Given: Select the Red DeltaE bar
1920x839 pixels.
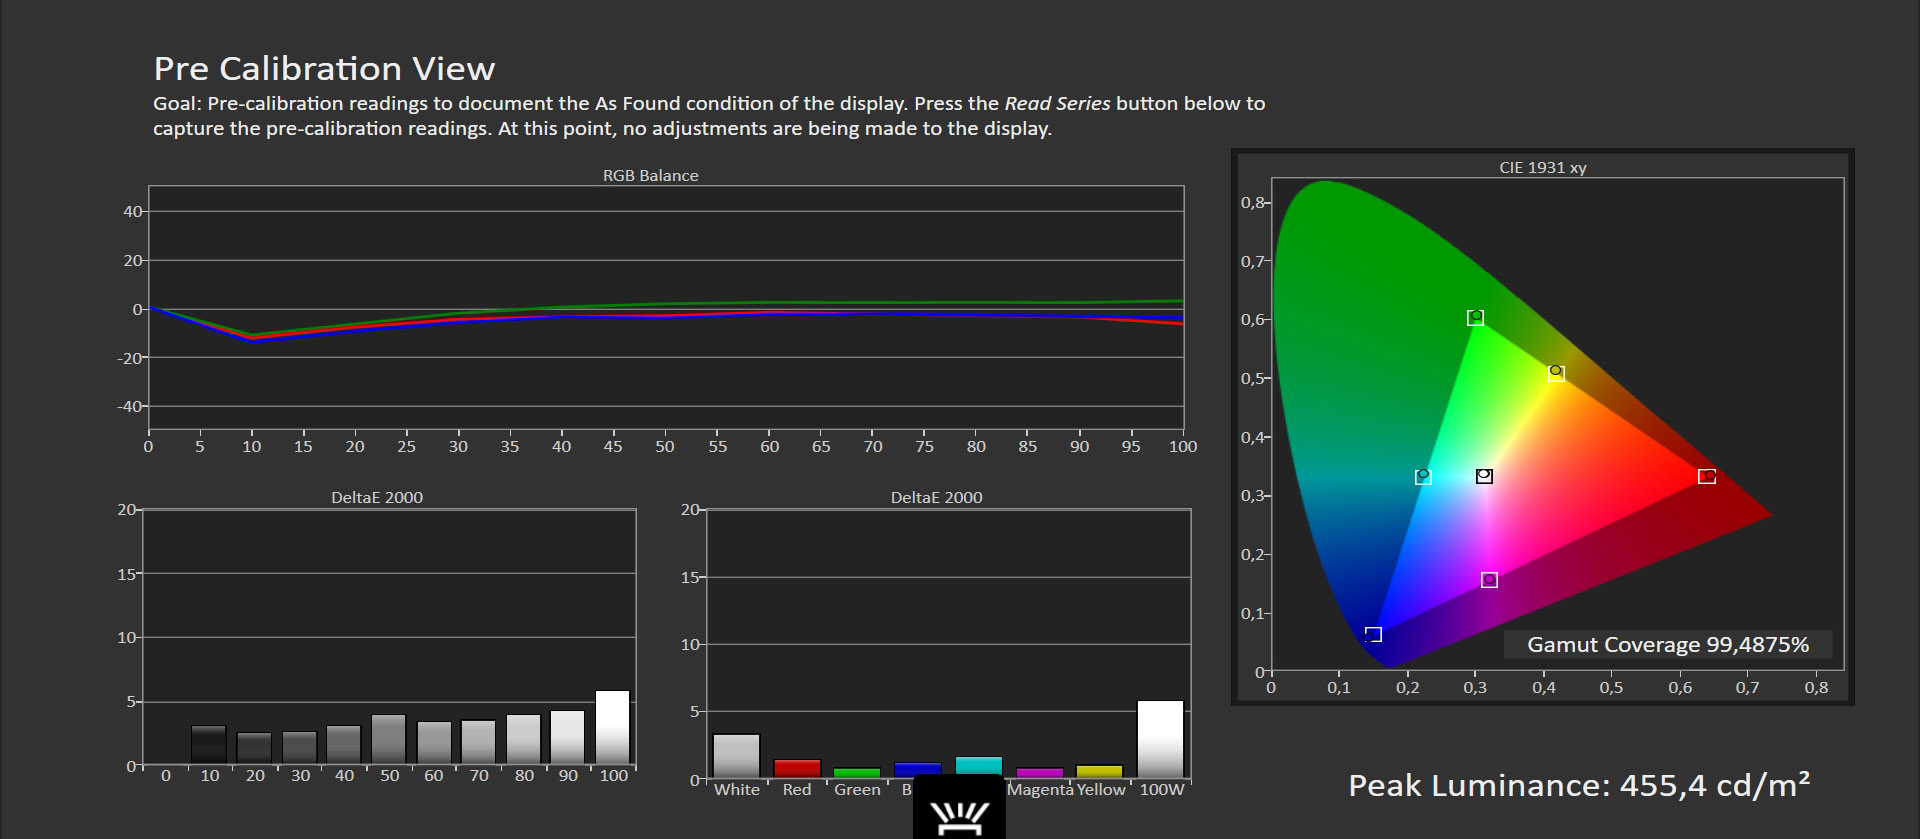Looking at the screenshot, I should click(x=797, y=769).
